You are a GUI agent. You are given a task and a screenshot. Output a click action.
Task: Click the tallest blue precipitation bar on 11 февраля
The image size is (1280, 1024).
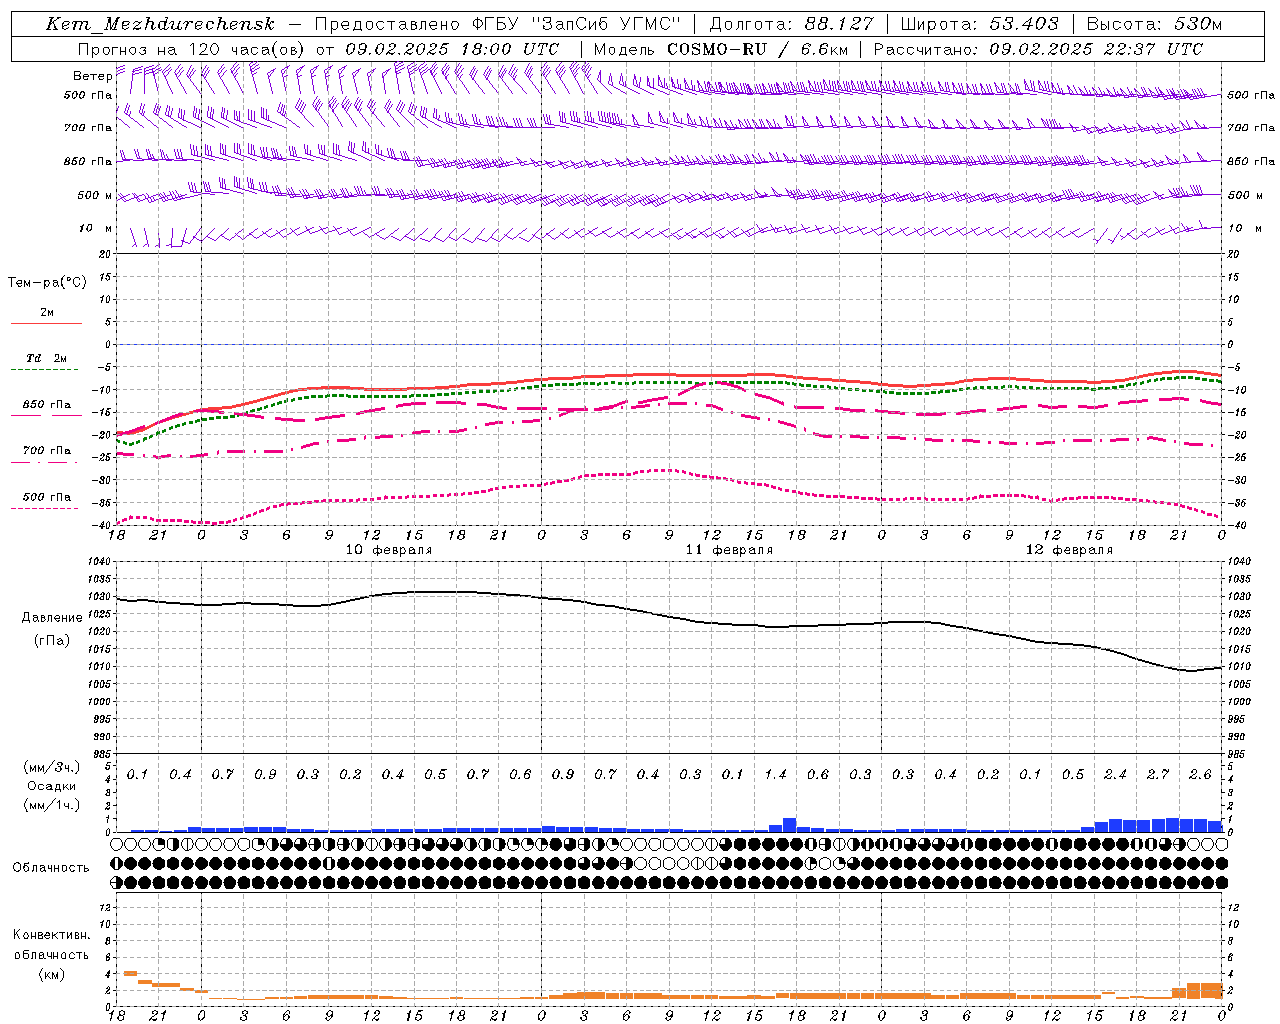(789, 825)
